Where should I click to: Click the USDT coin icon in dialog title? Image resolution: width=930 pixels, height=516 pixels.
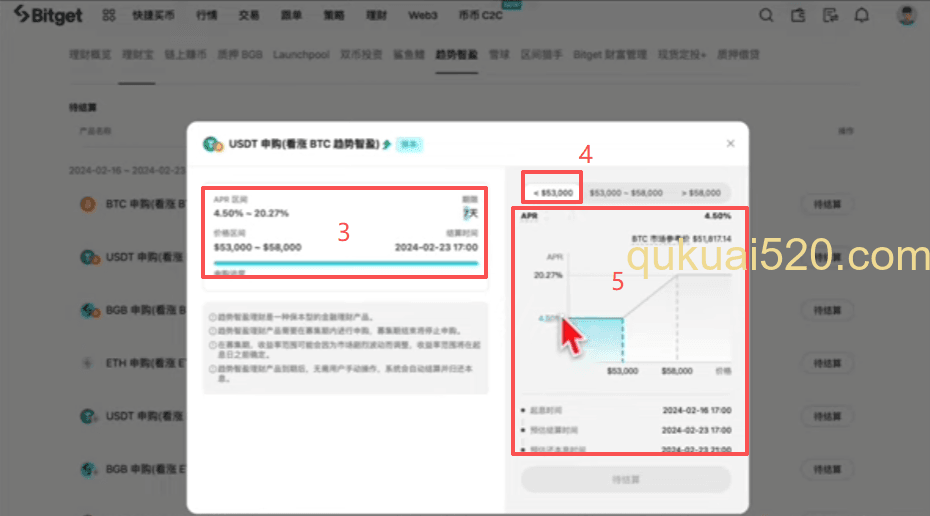point(212,144)
